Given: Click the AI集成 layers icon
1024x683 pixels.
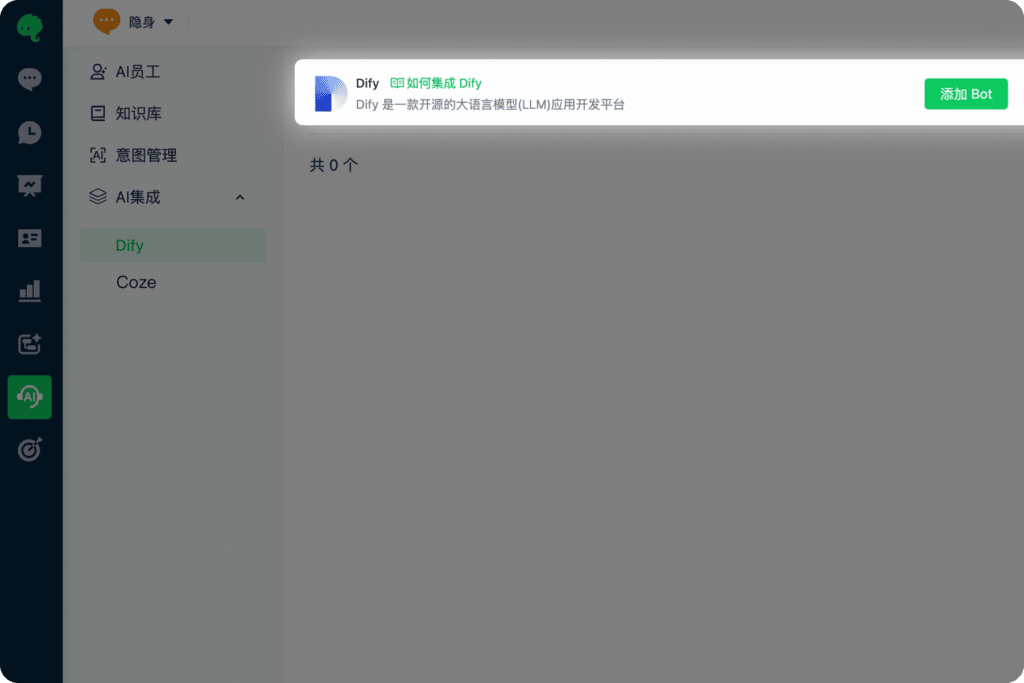Looking at the screenshot, I should [98, 197].
